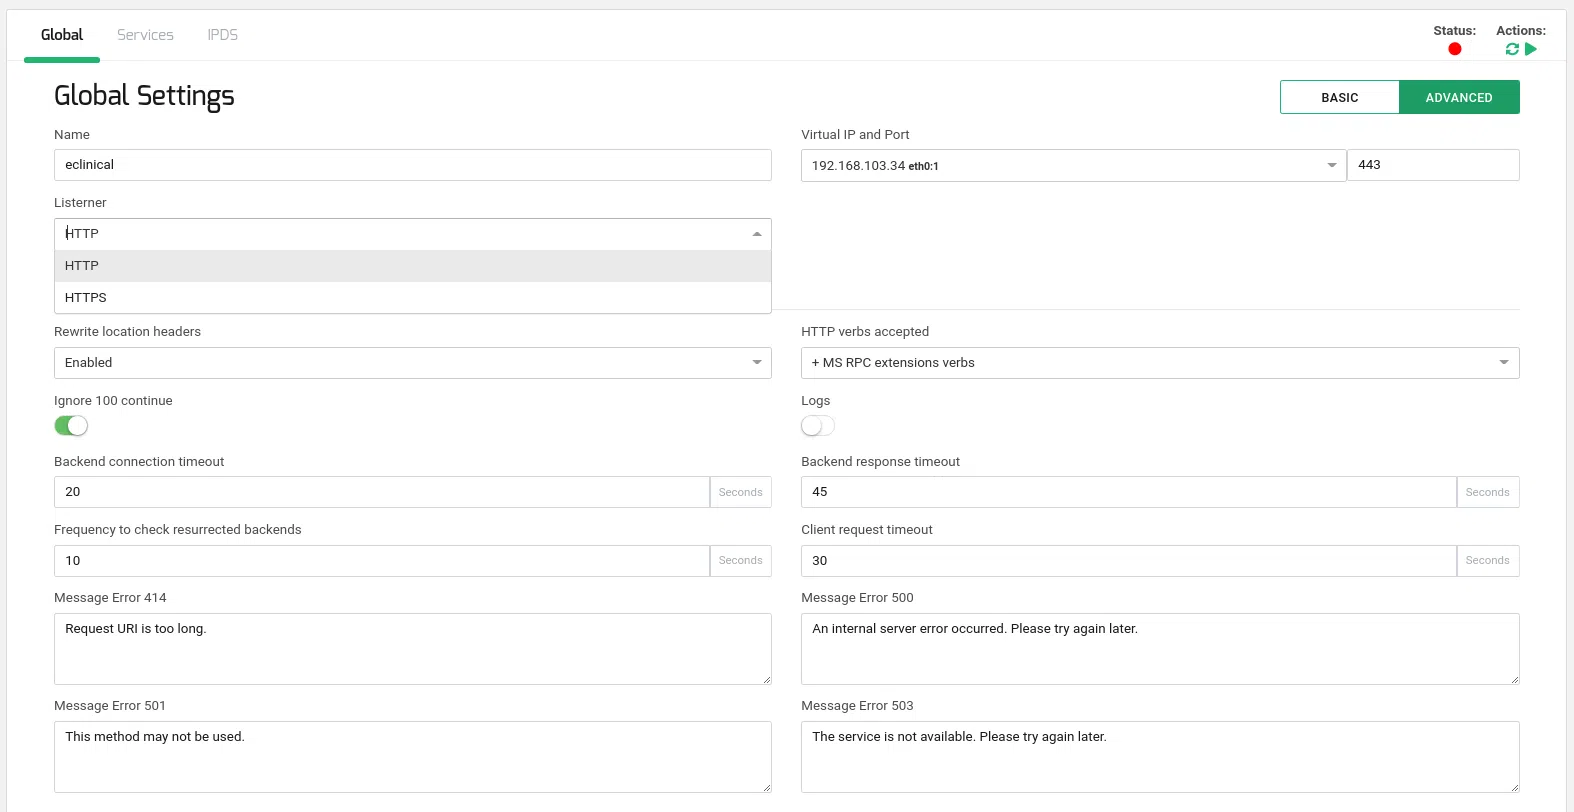Click the green restart farm icon
This screenshot has width=1574, height=812.
click(x=1512, y=49)
